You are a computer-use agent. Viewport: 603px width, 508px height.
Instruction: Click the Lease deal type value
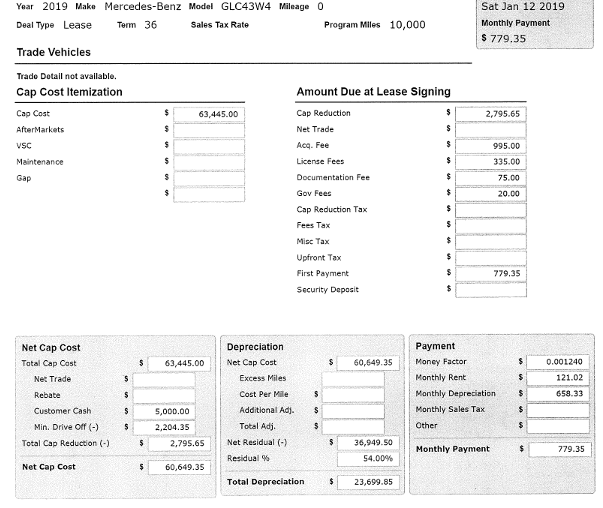coord(77,25)
